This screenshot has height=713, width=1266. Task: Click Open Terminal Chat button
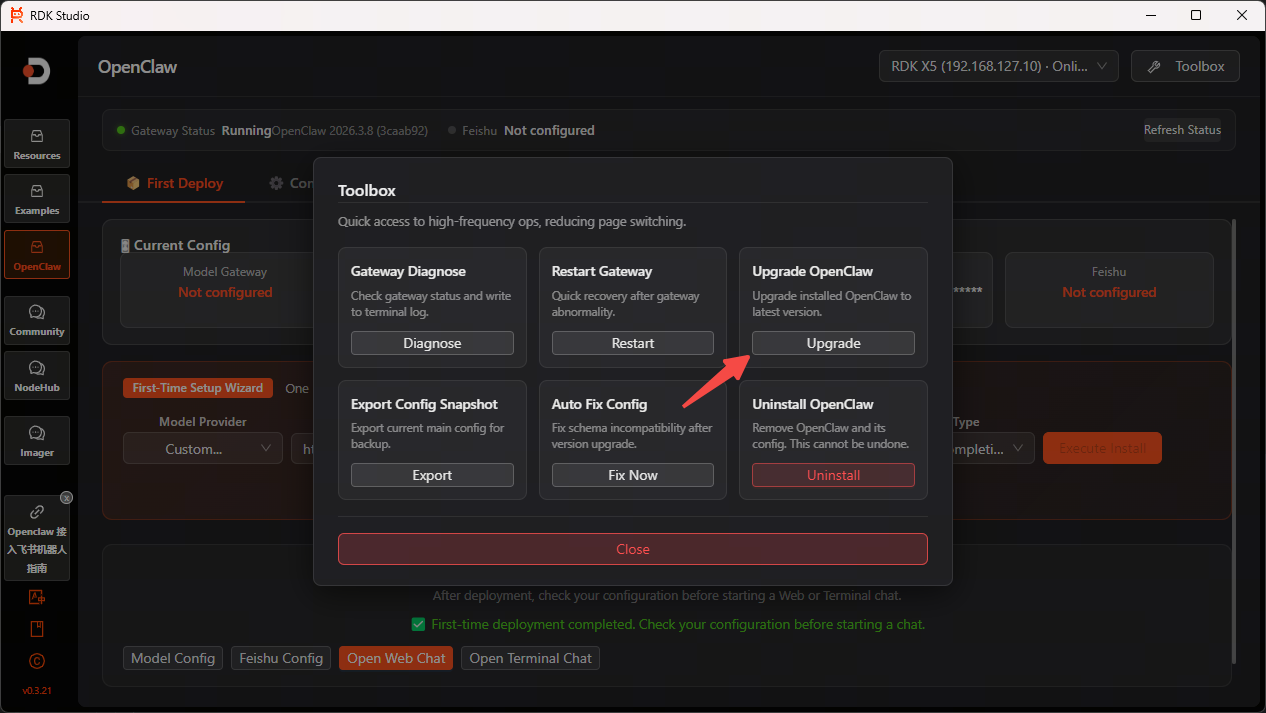click(x=530, y=658)
